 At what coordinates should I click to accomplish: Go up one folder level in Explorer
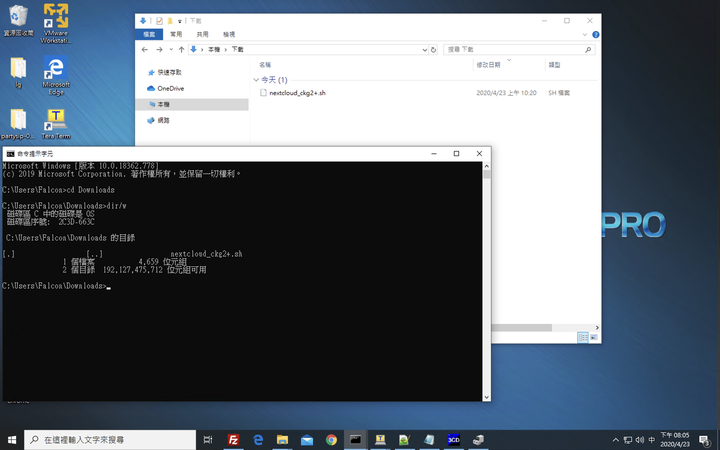pyautogui.click(x=181, y=50)
